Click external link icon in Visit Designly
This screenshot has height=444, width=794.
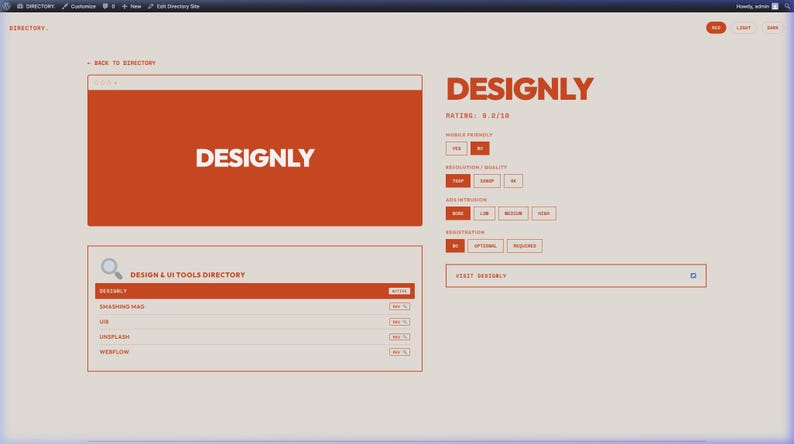click(x=693, y=276)
